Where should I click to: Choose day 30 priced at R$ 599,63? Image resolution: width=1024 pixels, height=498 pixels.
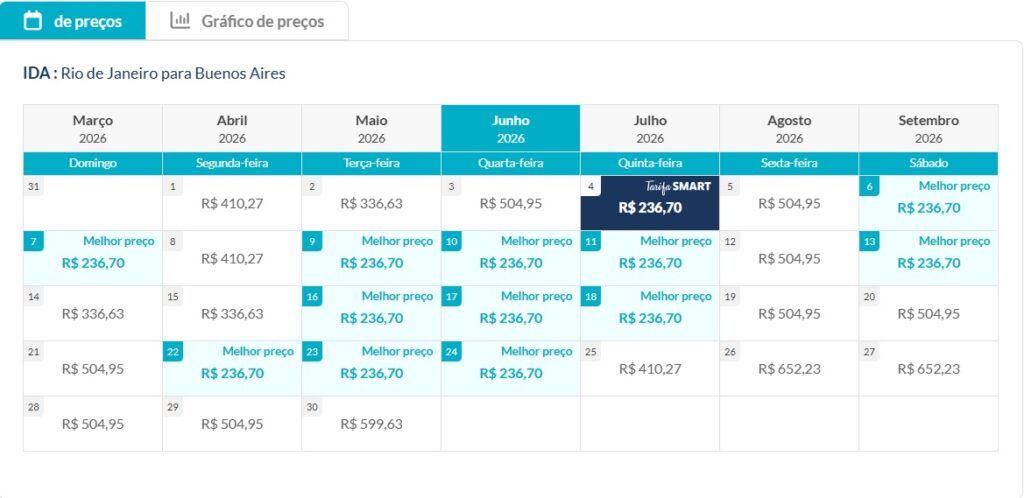coord(371,423)
